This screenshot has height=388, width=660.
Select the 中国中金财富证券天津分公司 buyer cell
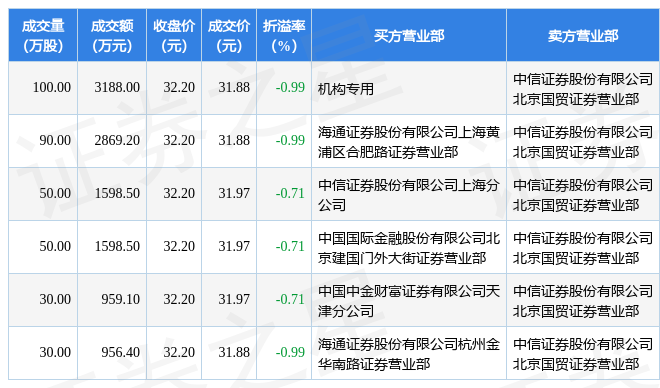click(409, 300)
